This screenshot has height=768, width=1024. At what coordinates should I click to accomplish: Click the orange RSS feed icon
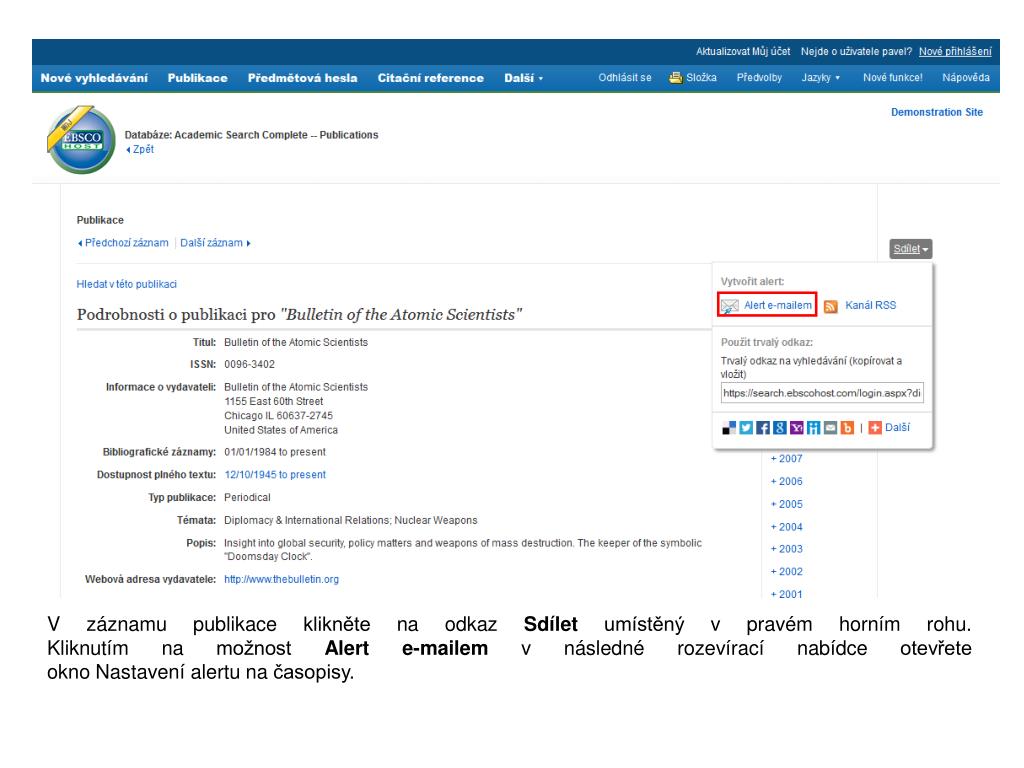[831, 306]
